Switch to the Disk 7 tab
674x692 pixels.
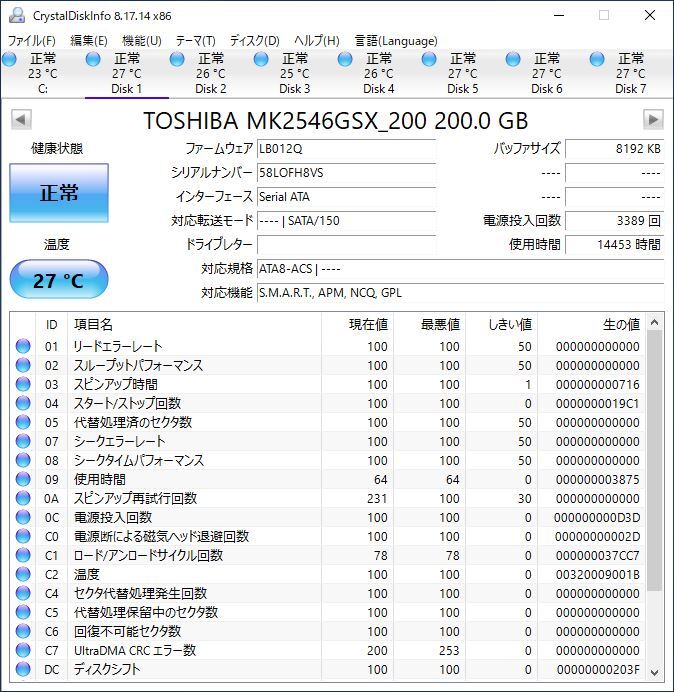(x=630, y=74)
